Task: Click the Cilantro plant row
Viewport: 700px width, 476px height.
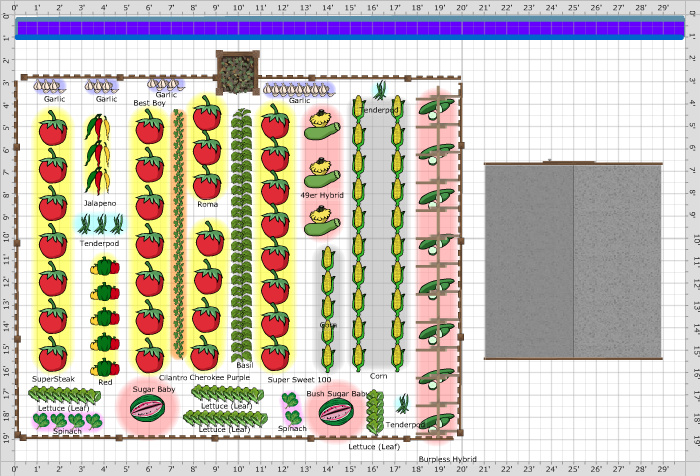Action: (179, 235)
